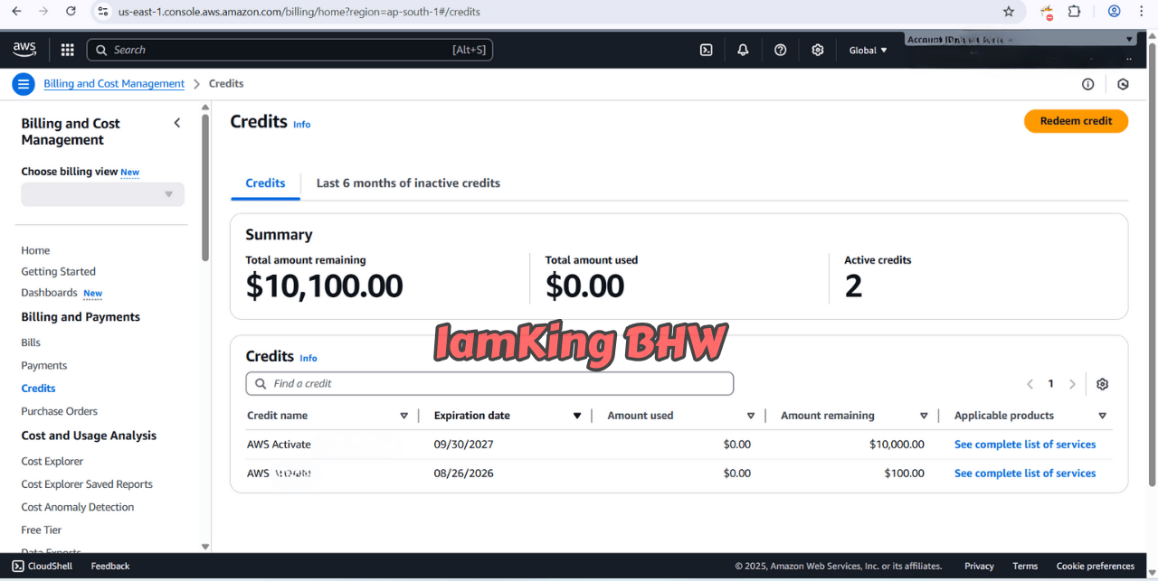Click the $10,000.00 amount remaining cell
This screenshot has height=581, width=1158.
pyautogui.click(x=897, y=444)
